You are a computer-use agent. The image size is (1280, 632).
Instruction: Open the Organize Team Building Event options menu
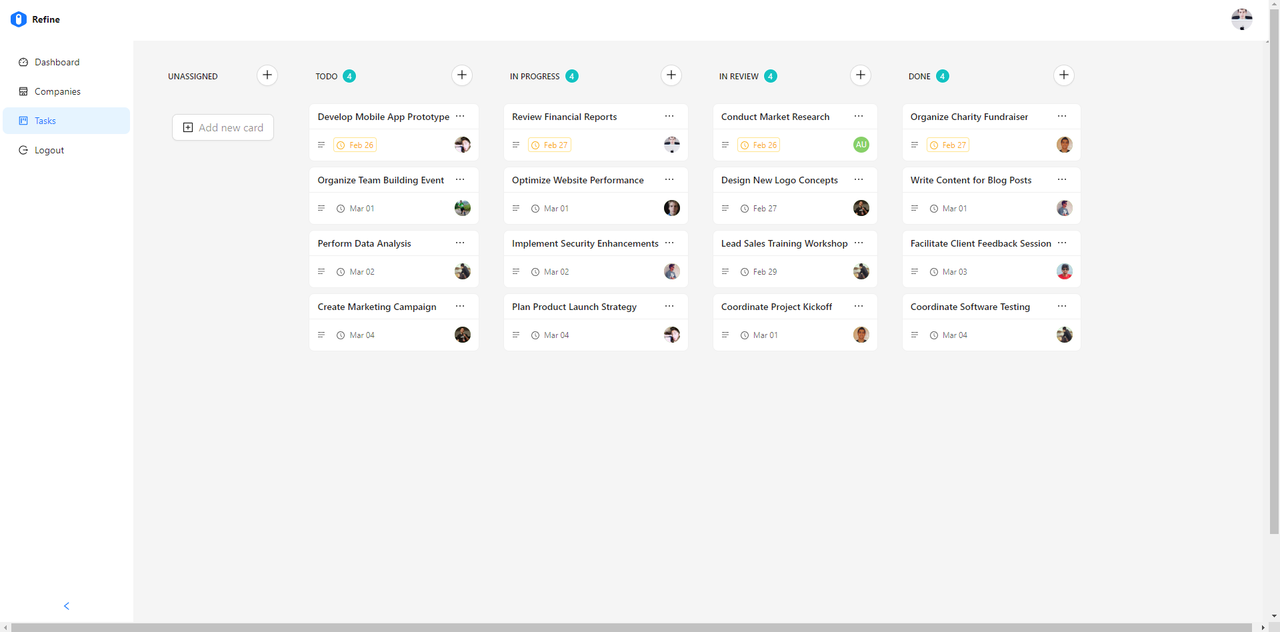(460, 180)
